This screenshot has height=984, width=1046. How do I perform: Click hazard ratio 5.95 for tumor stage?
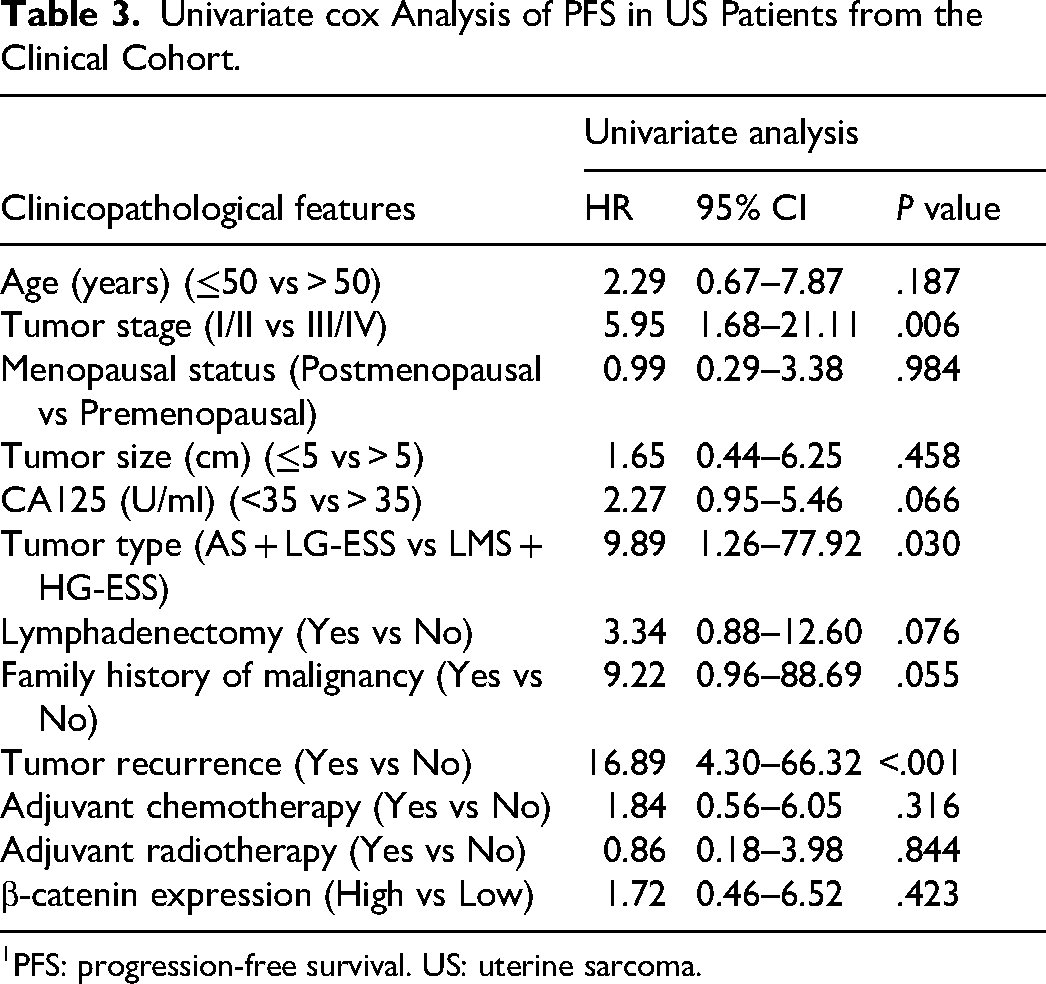pos(634,325)
